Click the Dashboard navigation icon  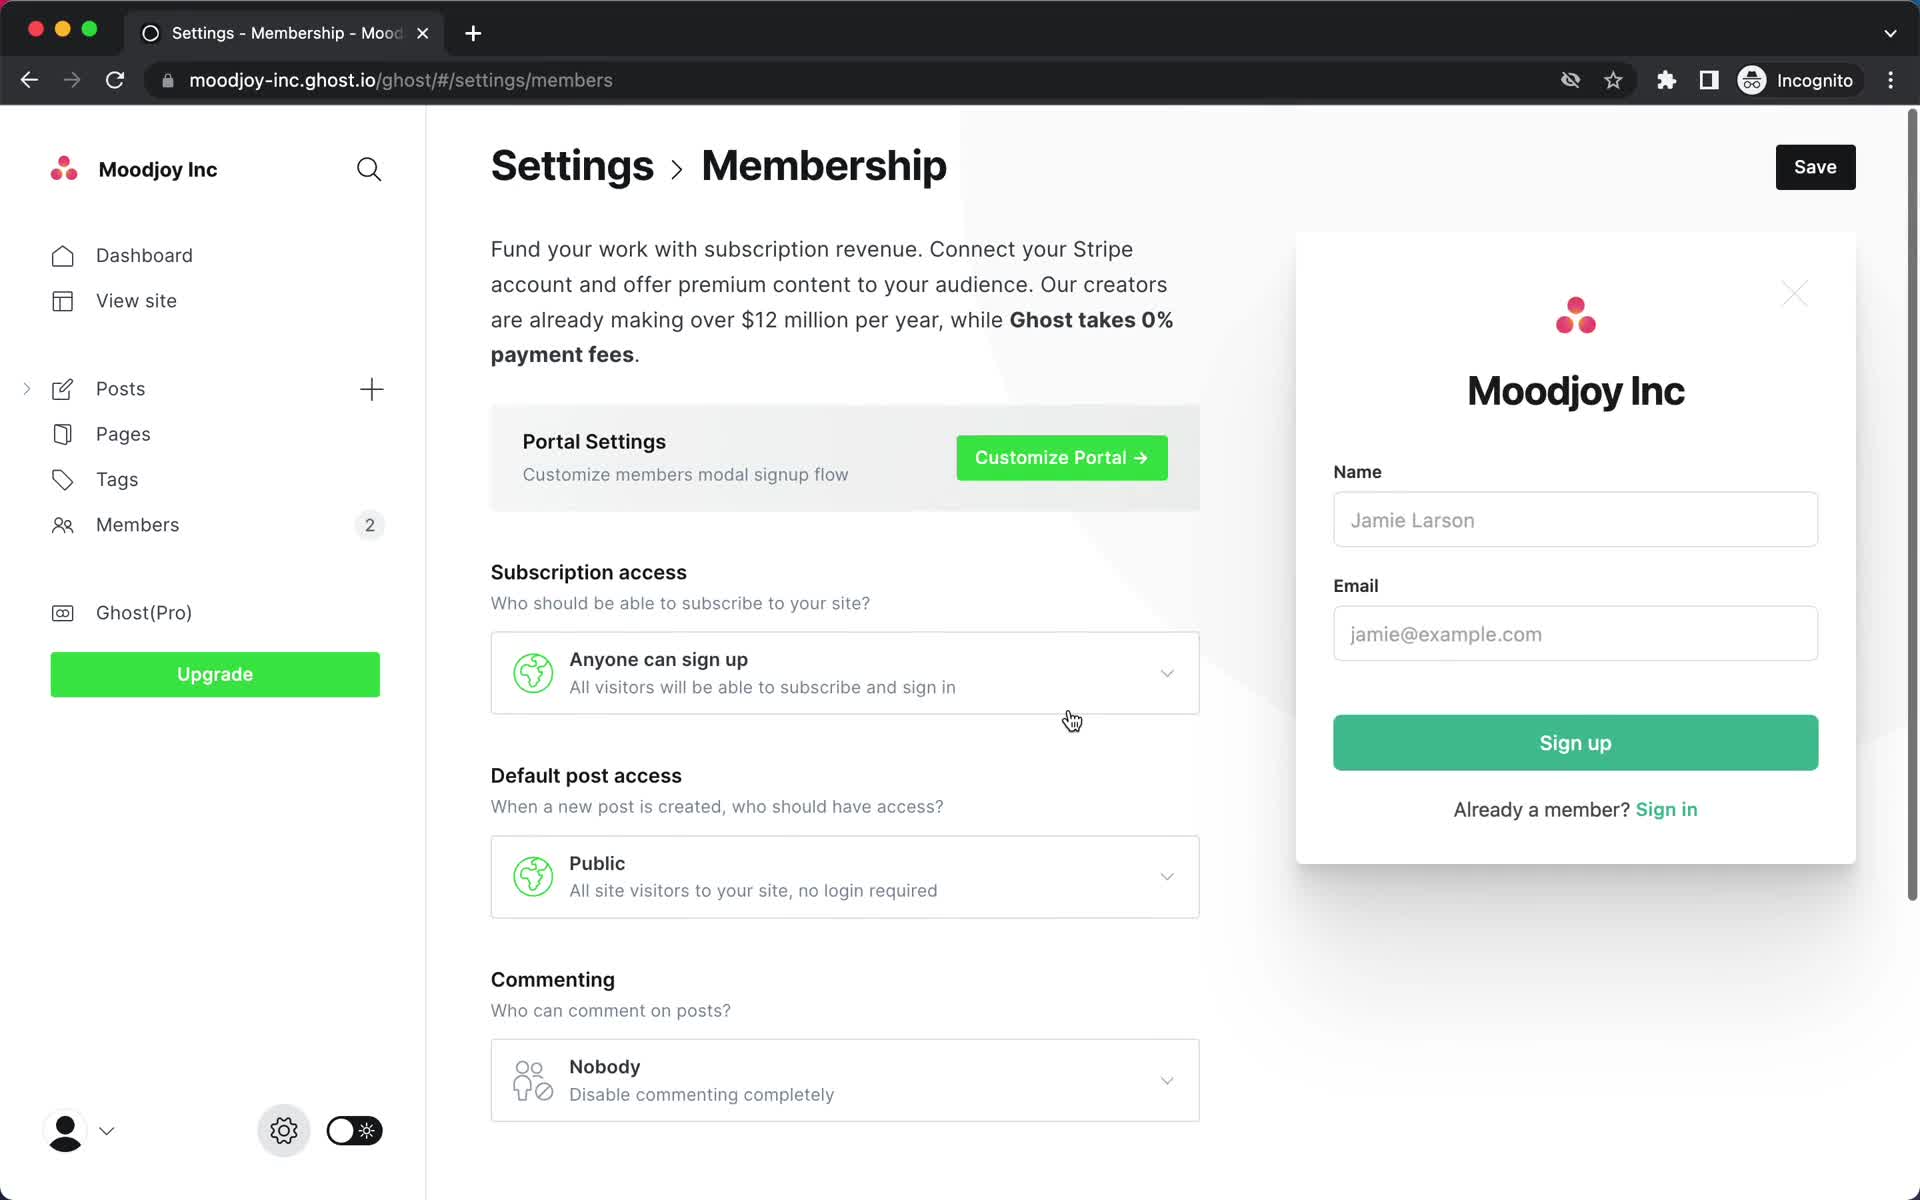pyautogui.click(x=62, y=256)
